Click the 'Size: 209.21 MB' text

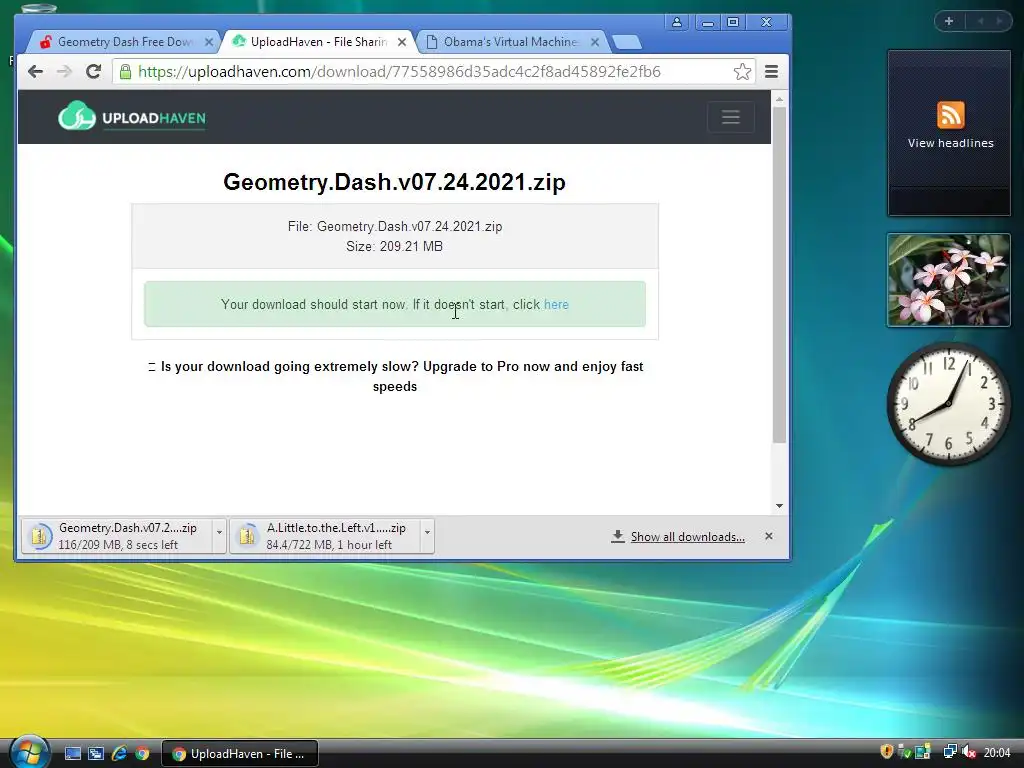coord(394,246)
